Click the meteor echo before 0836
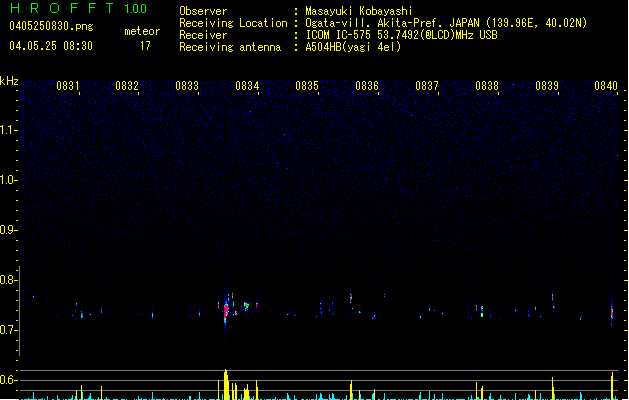The width and height of the screenshot is (629, 400). pos(351,298)
